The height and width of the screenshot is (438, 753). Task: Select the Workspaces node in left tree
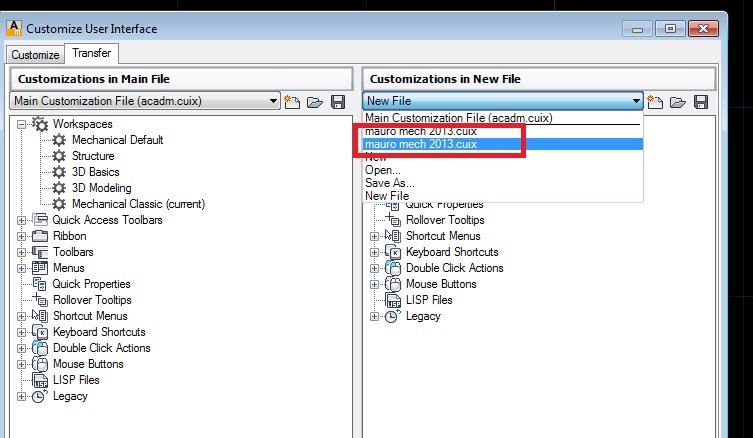[82, 124]
